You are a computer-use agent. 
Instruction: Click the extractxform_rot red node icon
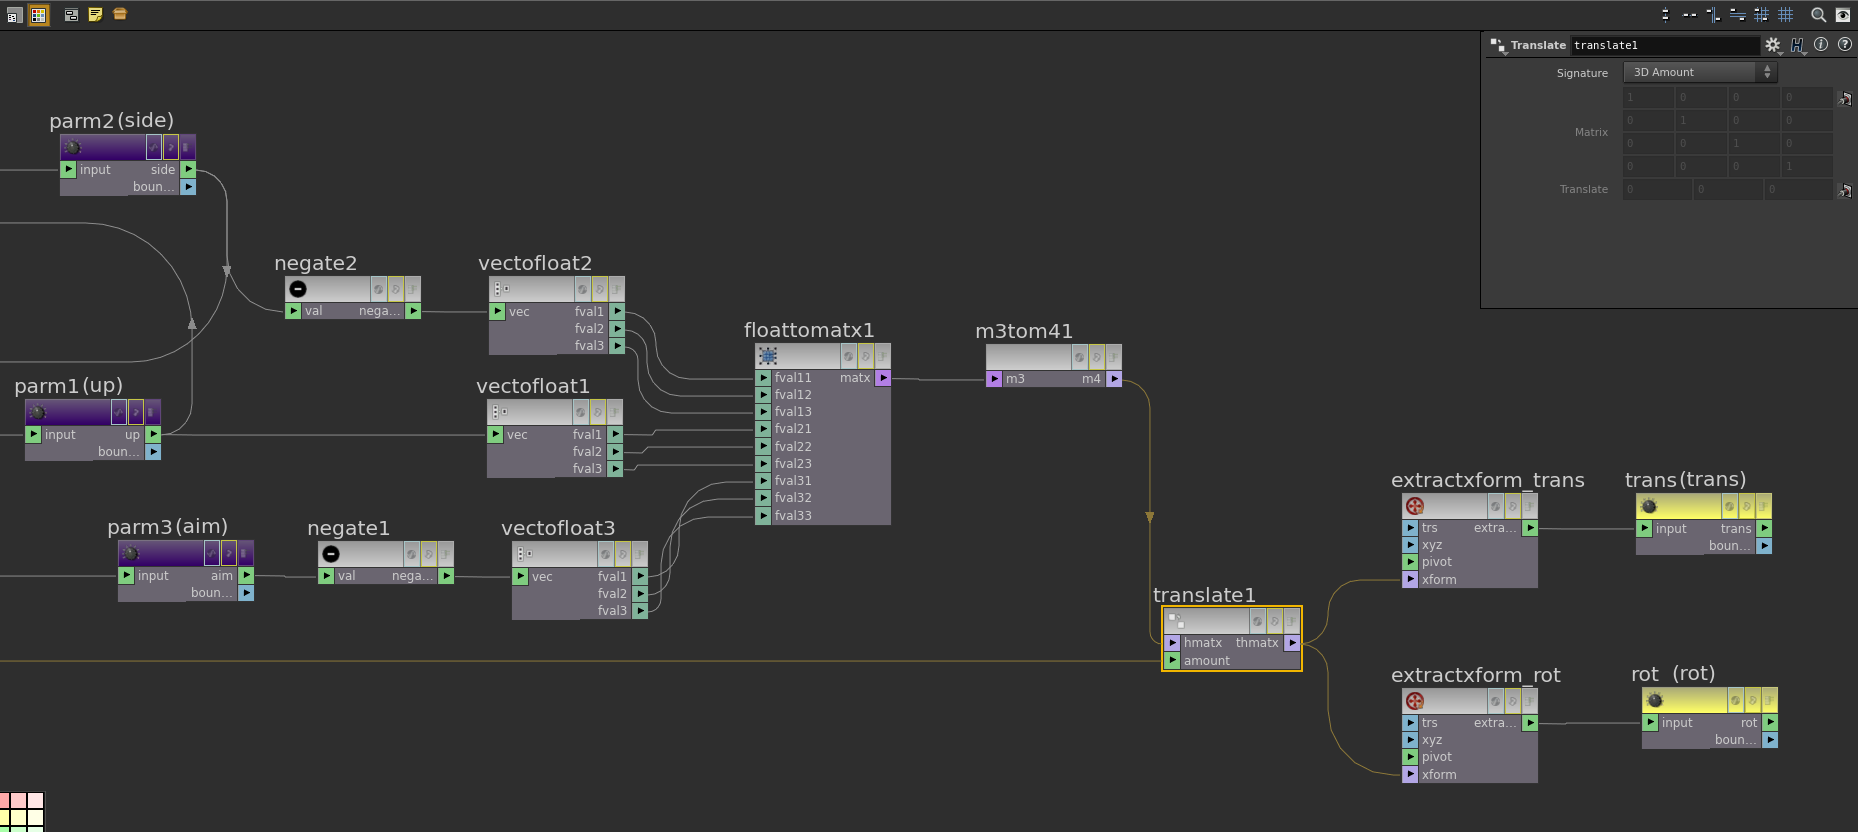pos(1415,701)
